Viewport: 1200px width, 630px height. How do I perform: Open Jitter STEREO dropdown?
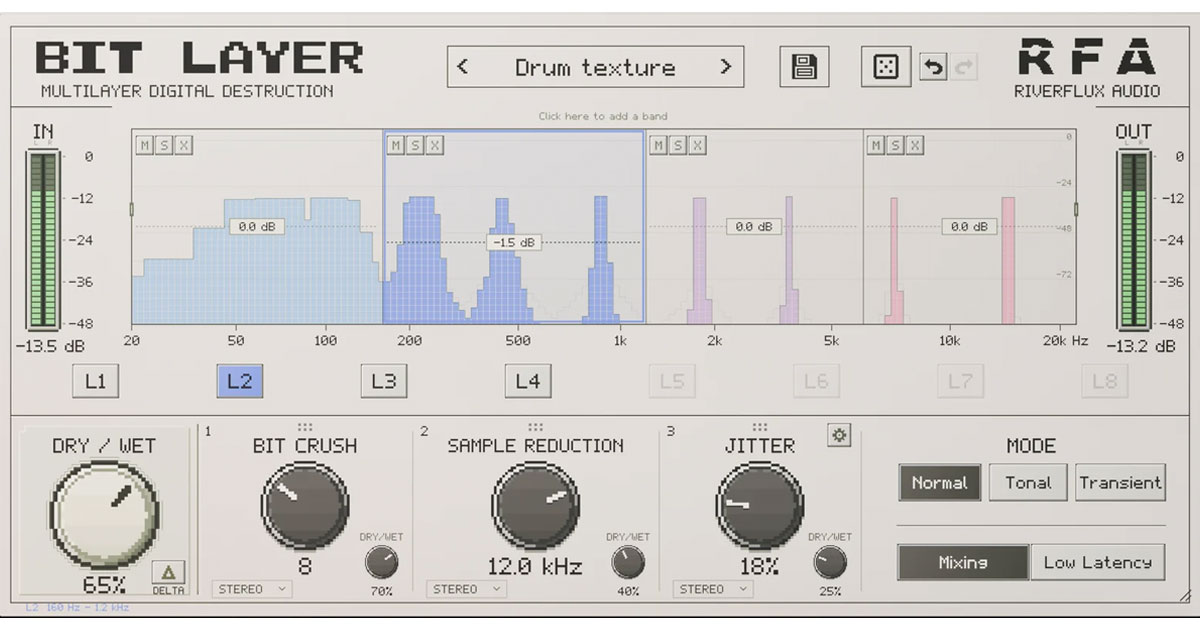point(713,589)
